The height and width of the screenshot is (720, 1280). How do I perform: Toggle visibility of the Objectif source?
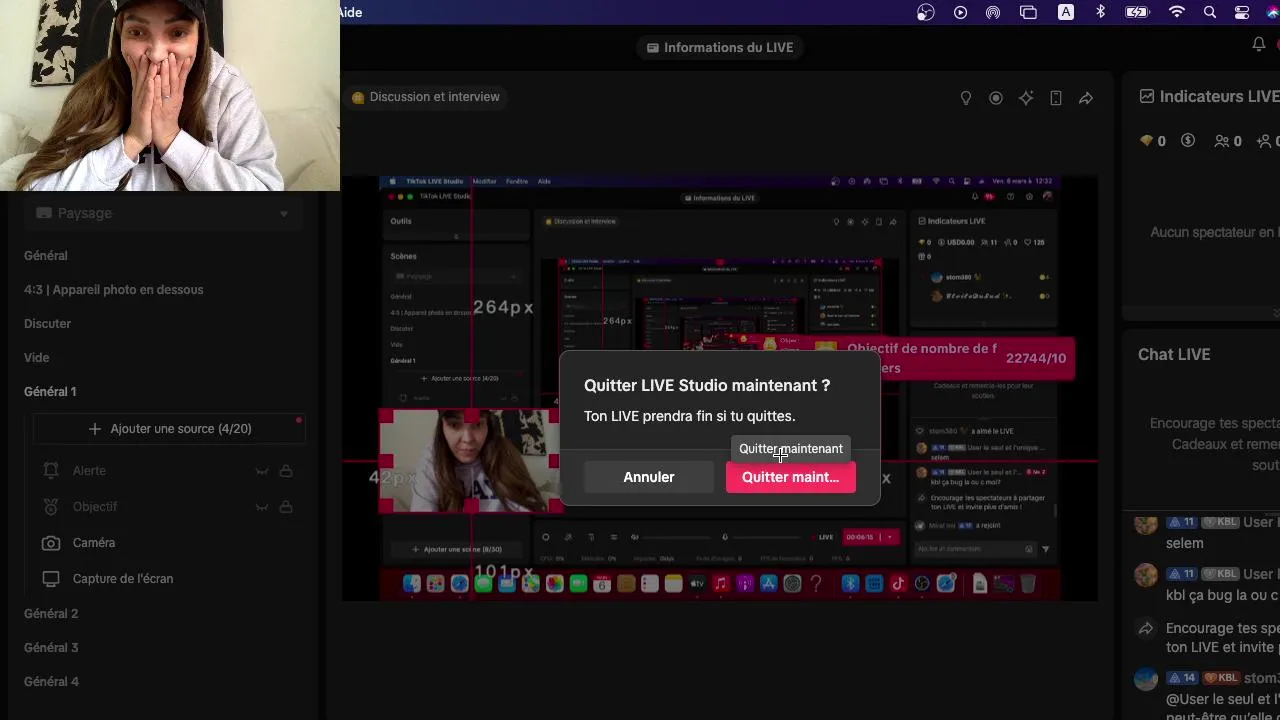coord(262,507)
